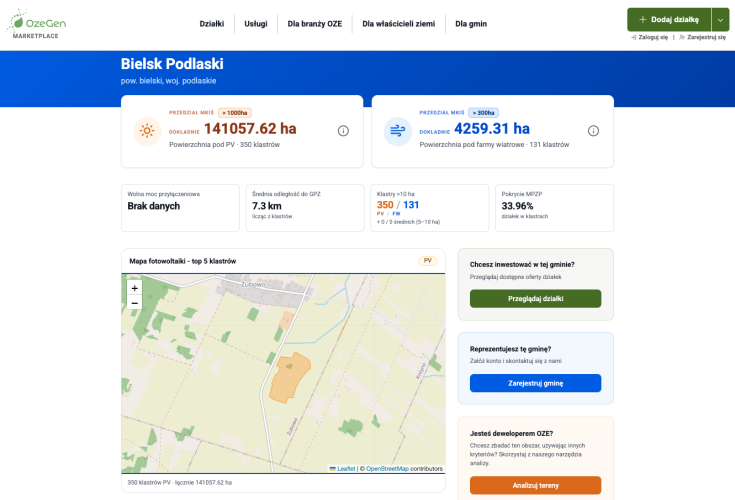Click the orange sun PV icon

[147, 131]
